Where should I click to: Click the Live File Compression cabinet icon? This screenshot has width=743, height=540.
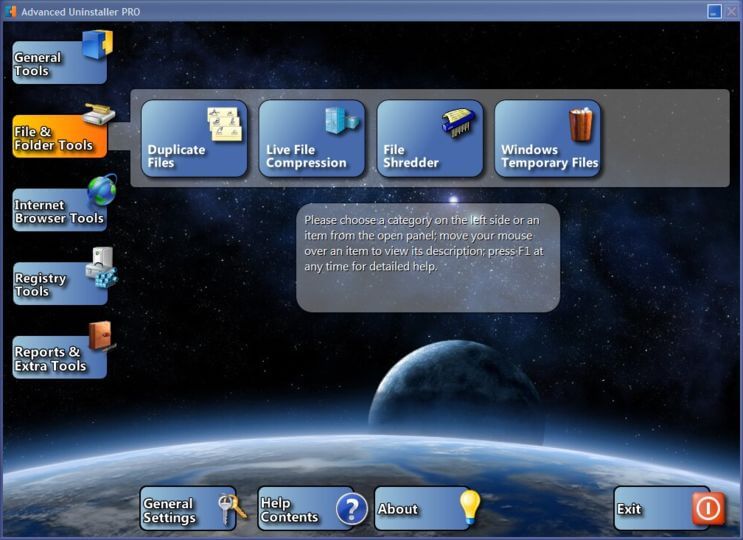342,120
